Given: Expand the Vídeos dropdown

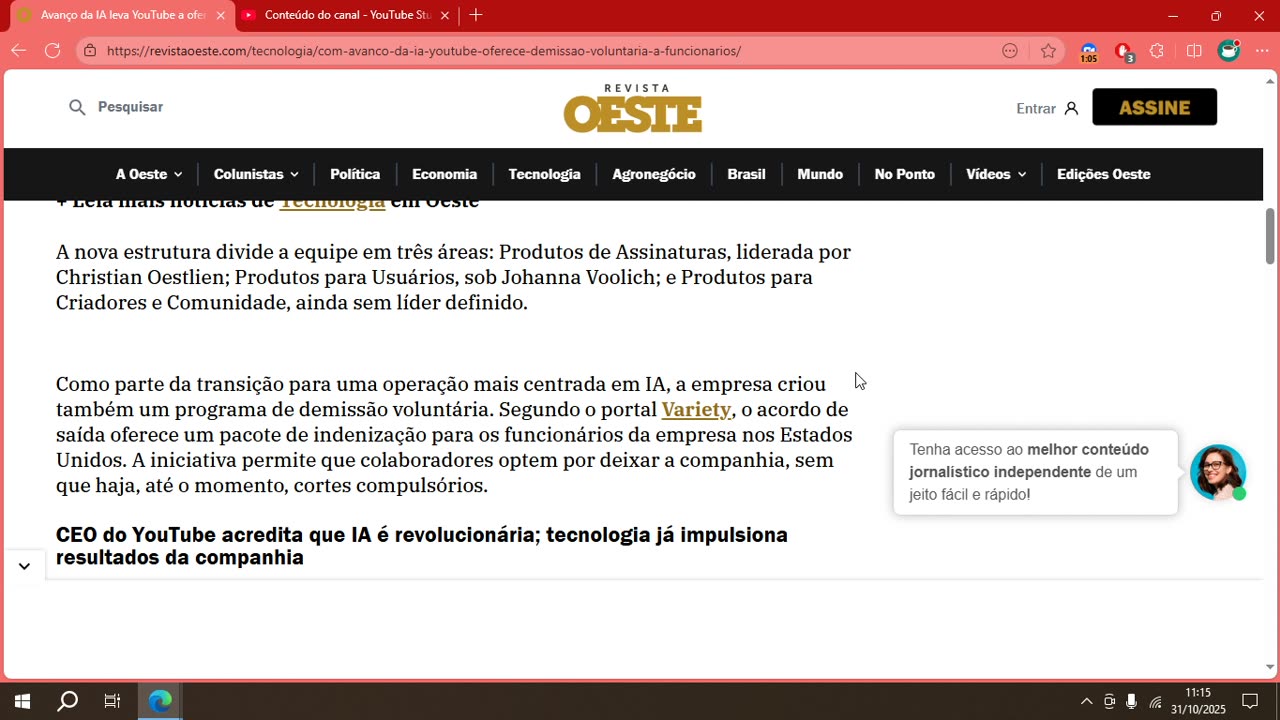Looking at the screenshot, I should (996, 174).
